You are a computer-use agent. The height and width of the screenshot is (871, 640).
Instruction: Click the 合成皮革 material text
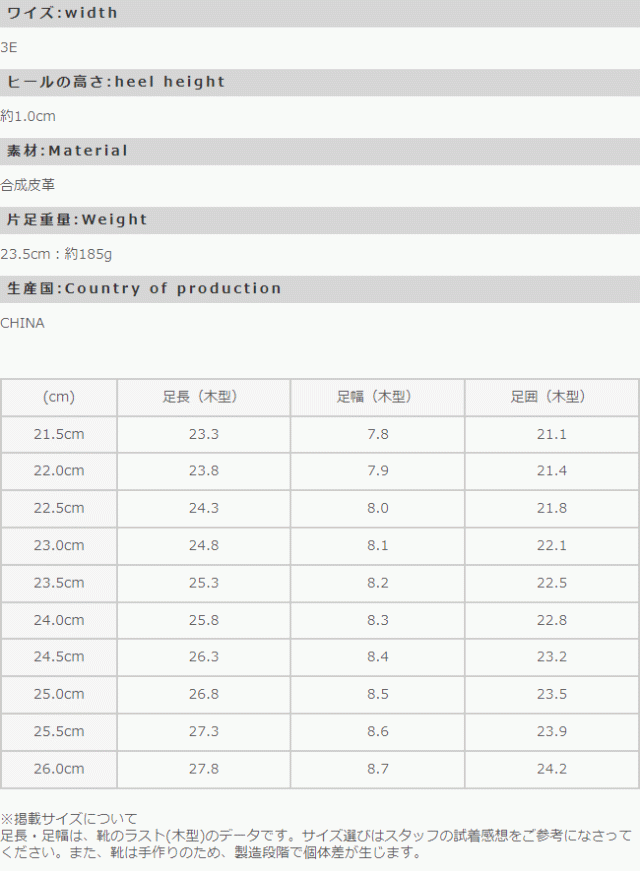28,185
